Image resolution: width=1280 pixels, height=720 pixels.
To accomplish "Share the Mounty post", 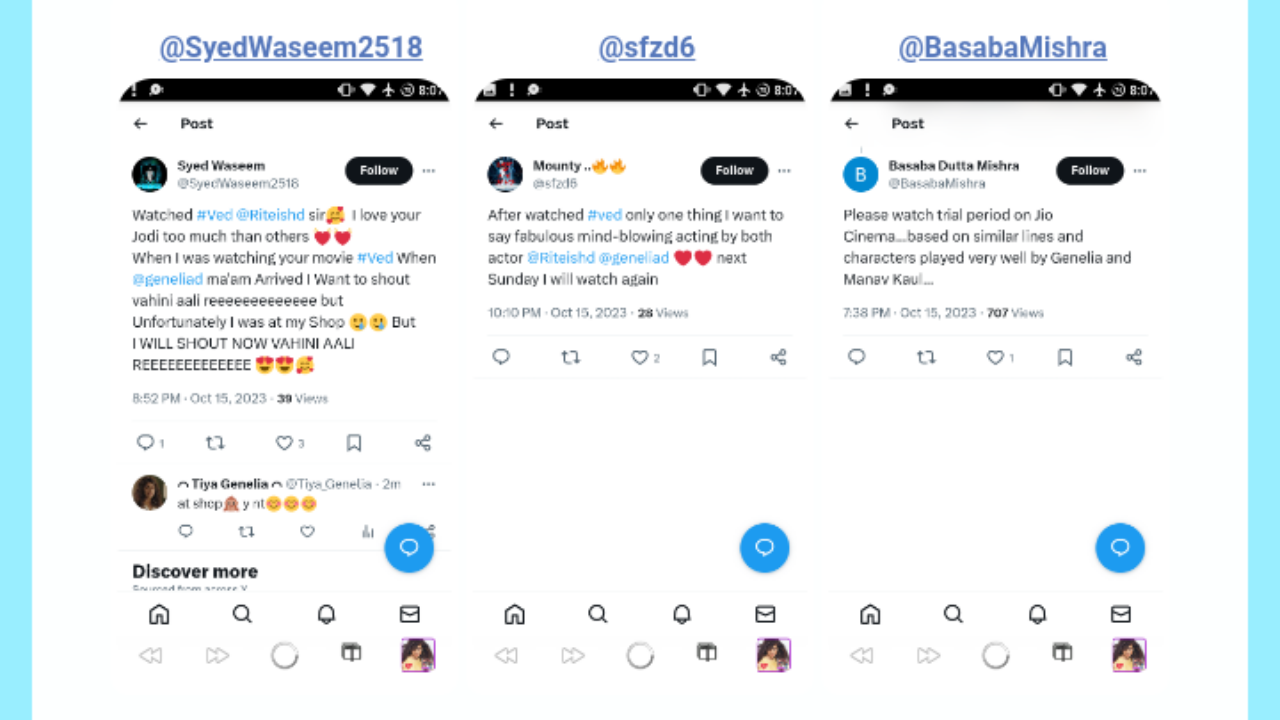I will click(779, 357).
